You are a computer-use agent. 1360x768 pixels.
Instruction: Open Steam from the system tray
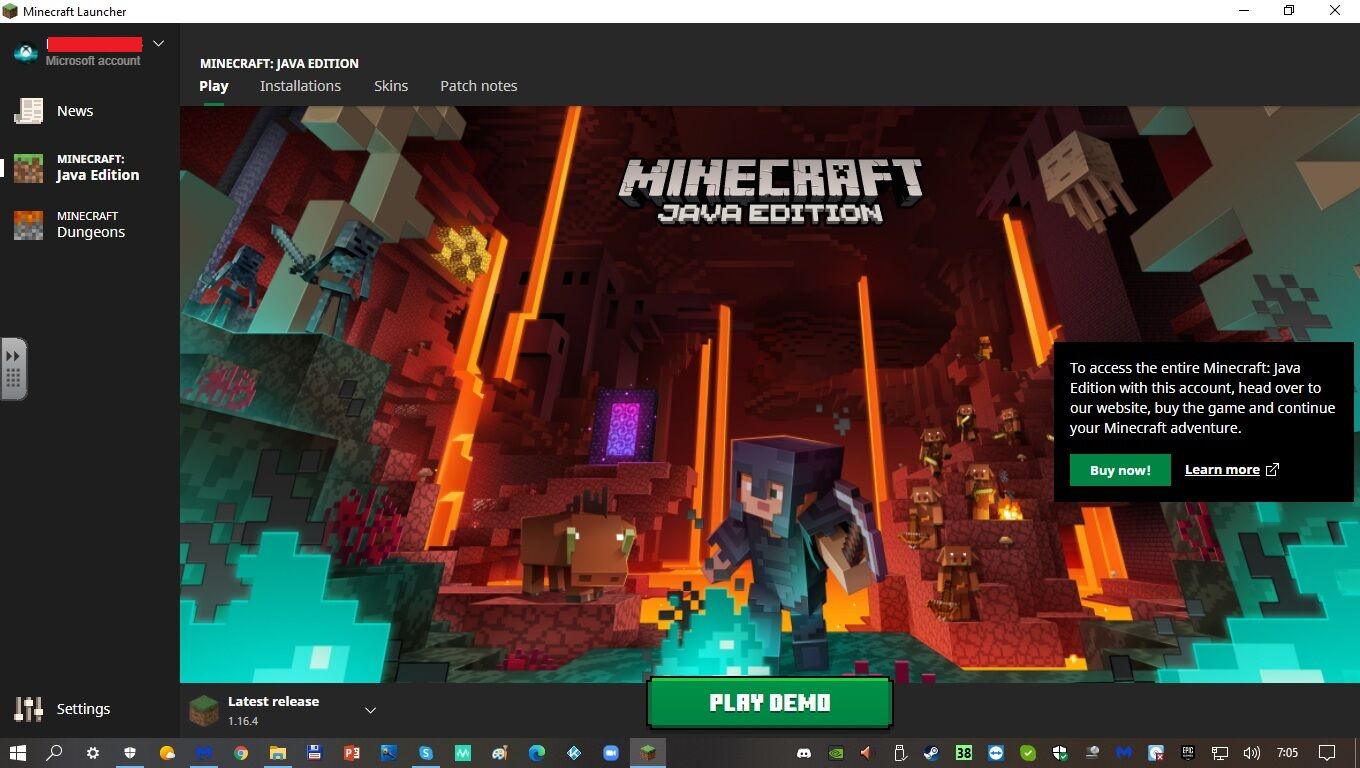tap(931, 753)
